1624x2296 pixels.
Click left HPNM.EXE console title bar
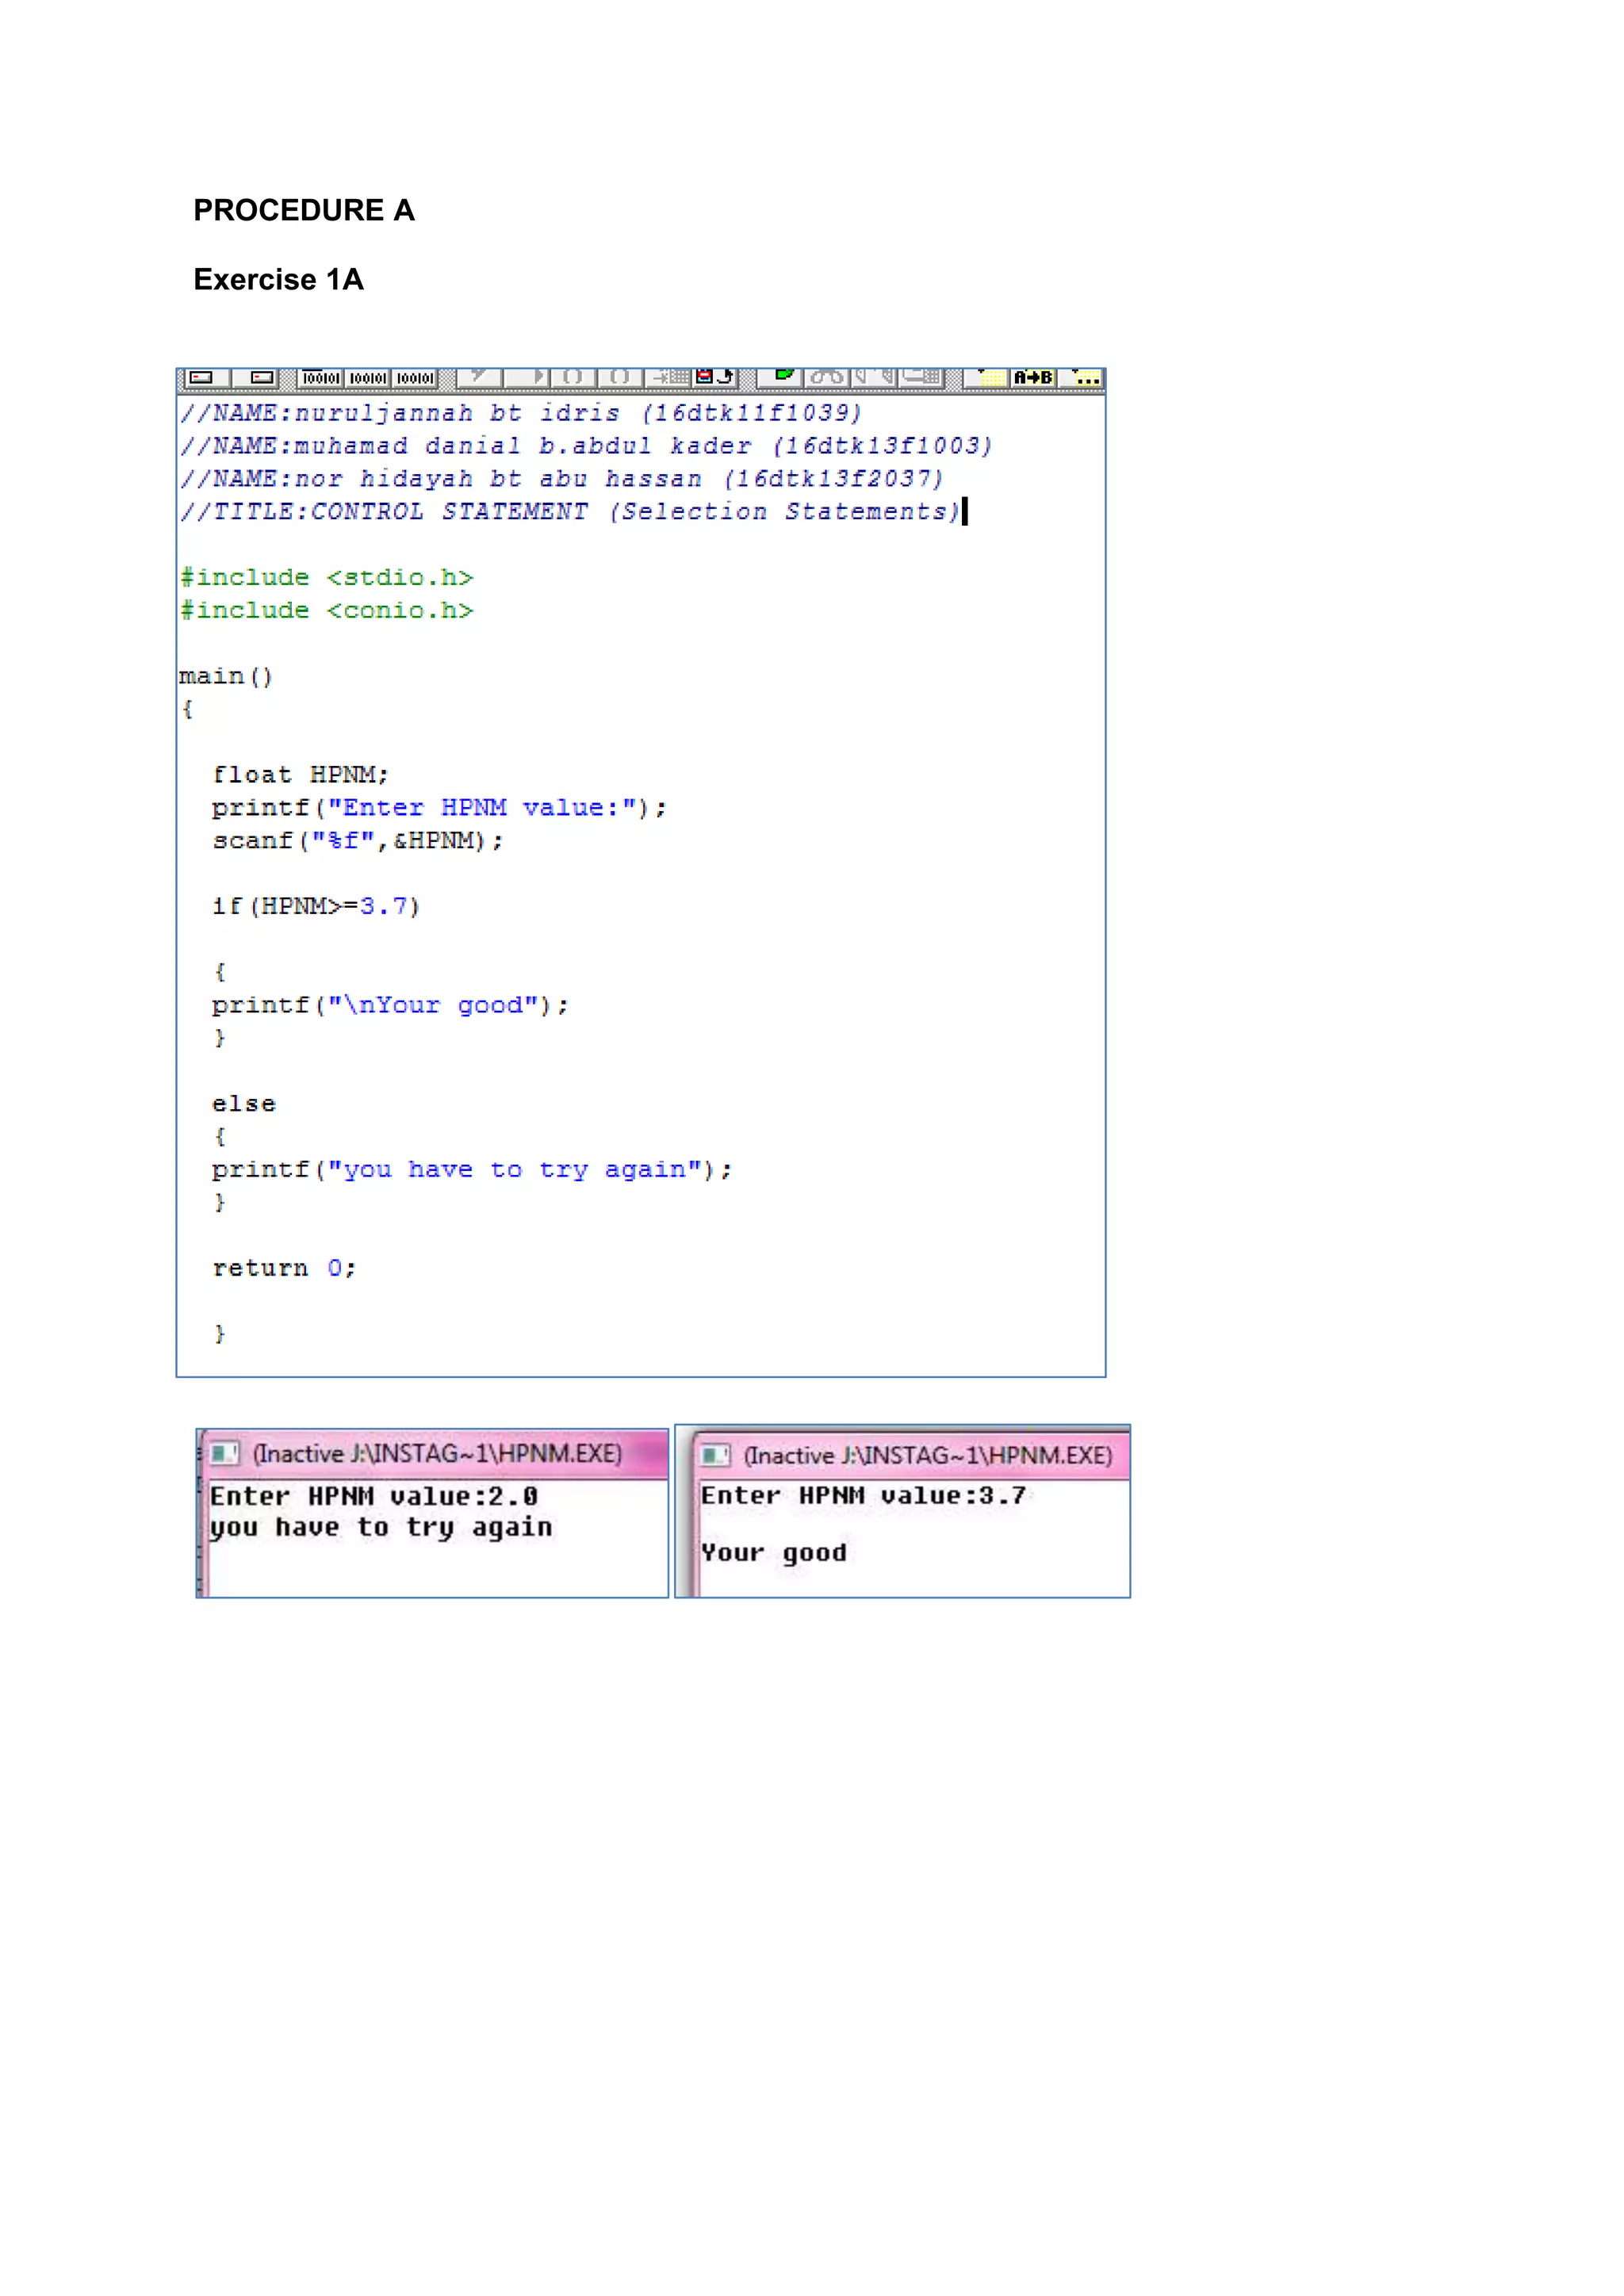pos(438,1453)
